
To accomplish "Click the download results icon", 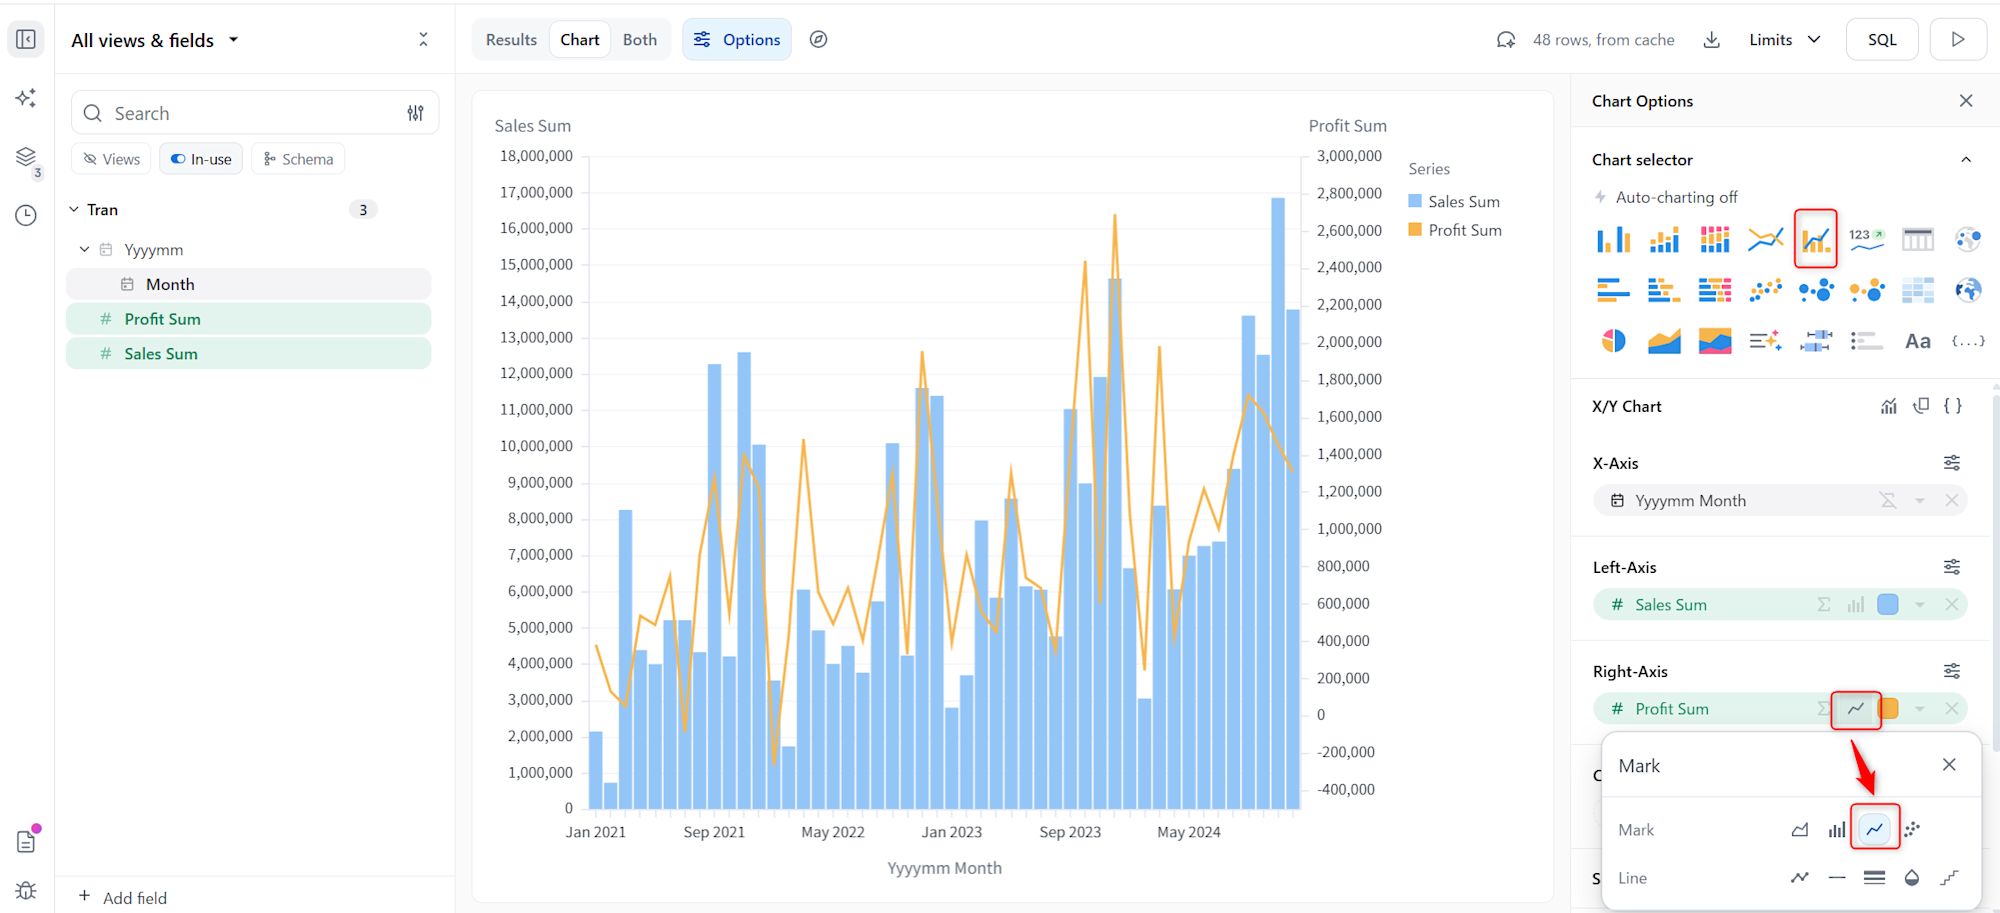I will [1711, 40].
